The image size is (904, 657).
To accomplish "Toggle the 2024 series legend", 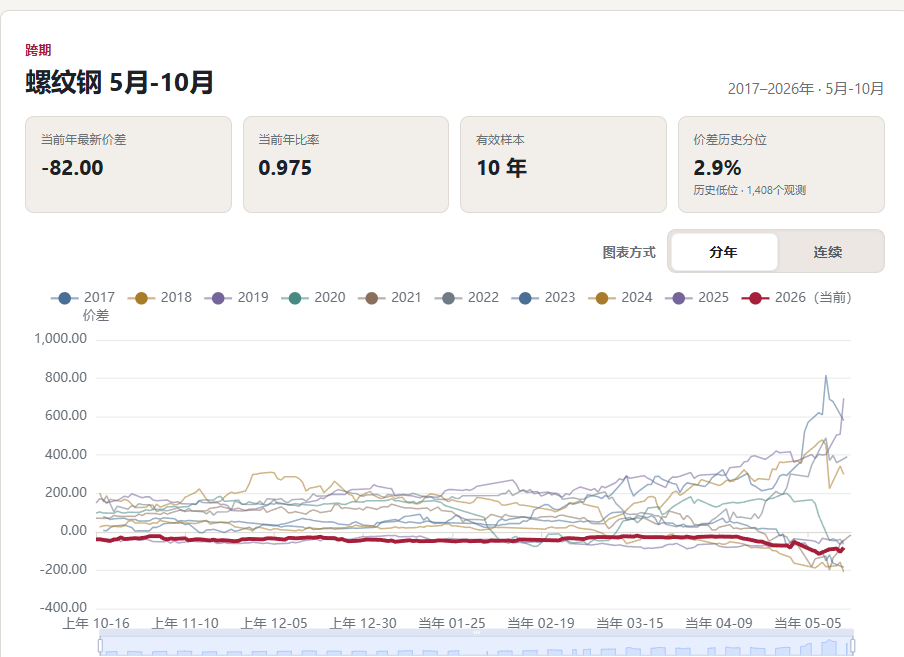I will [620, 297].
